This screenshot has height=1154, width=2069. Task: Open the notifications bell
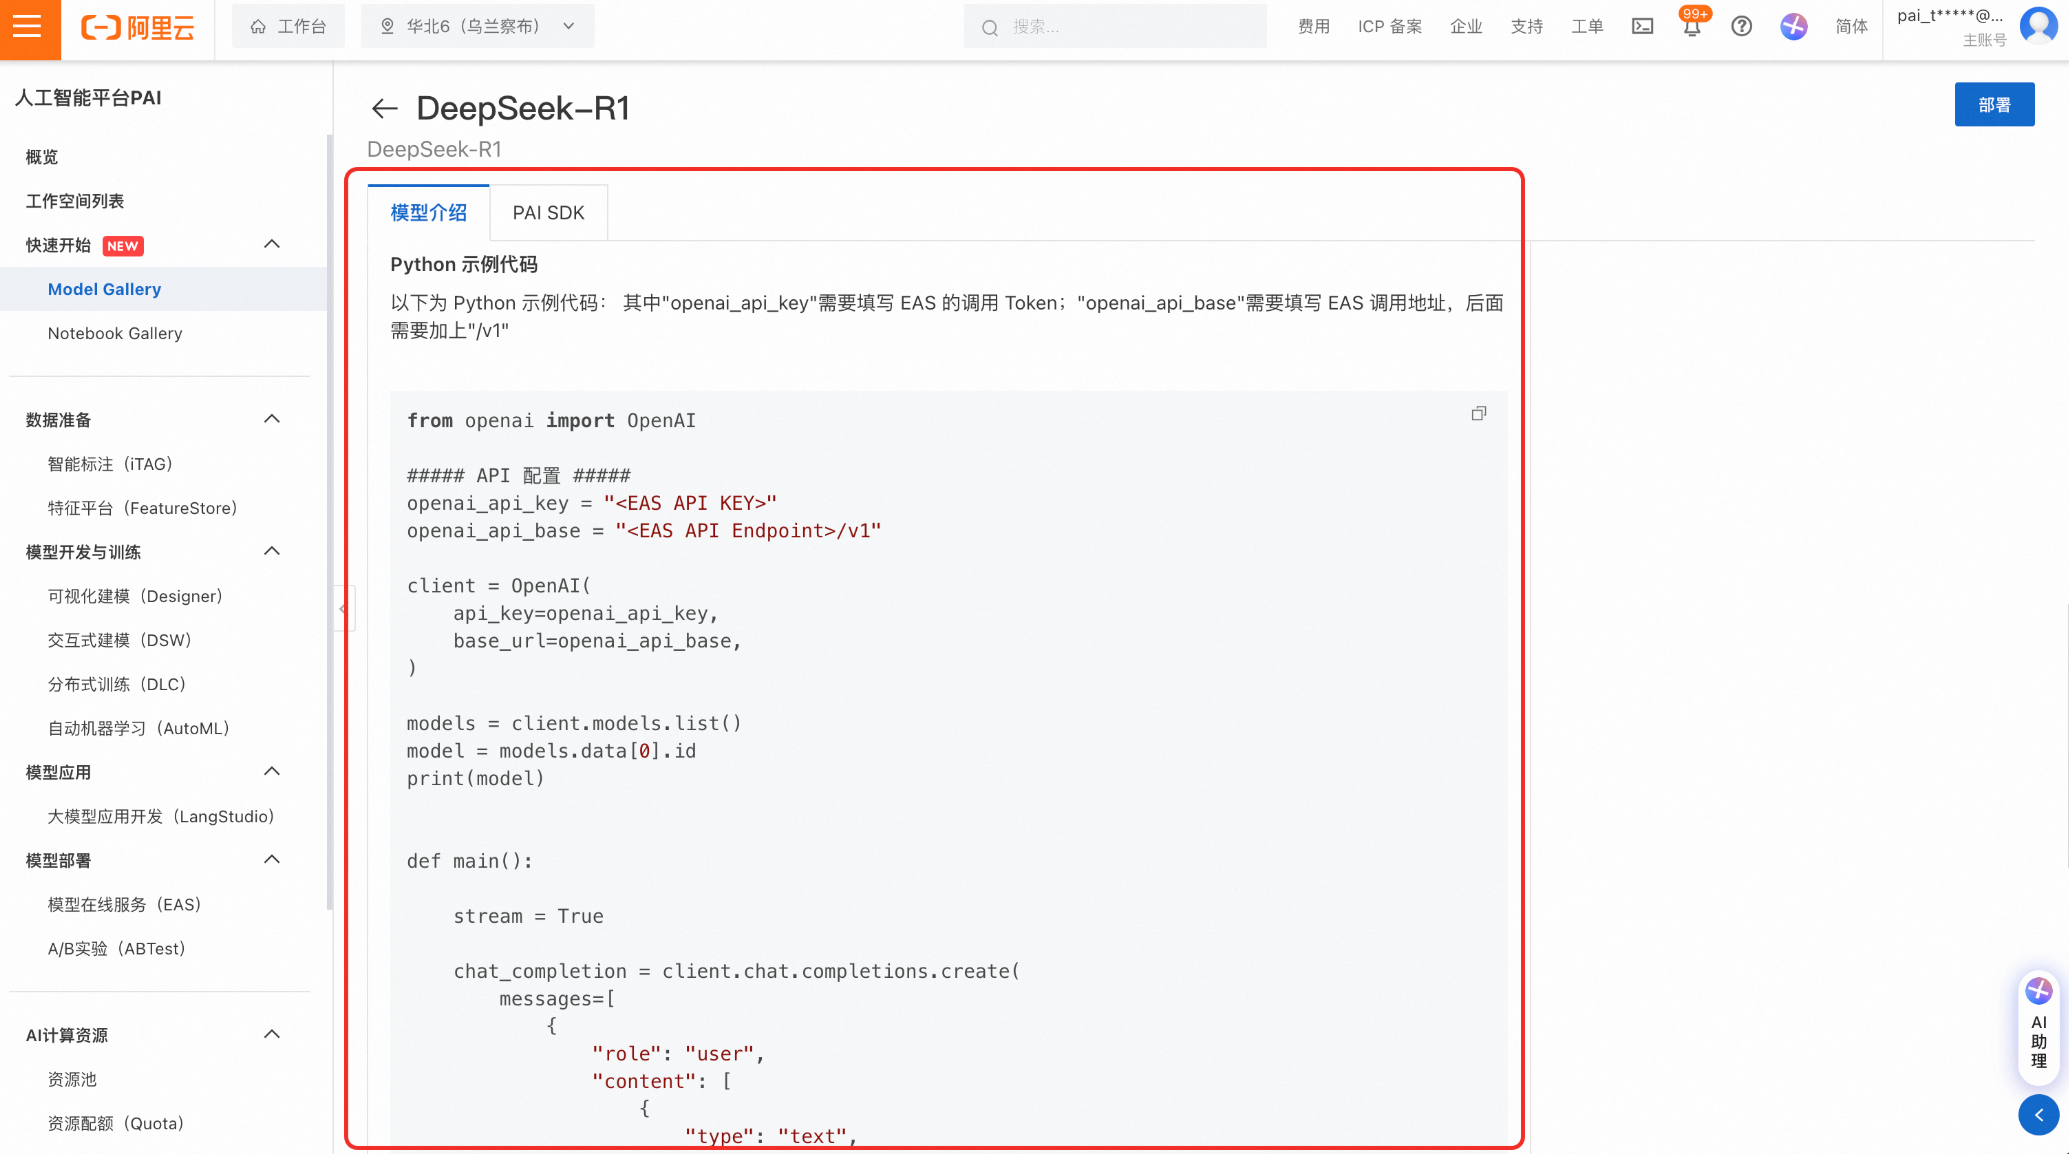click(1691, 27)
